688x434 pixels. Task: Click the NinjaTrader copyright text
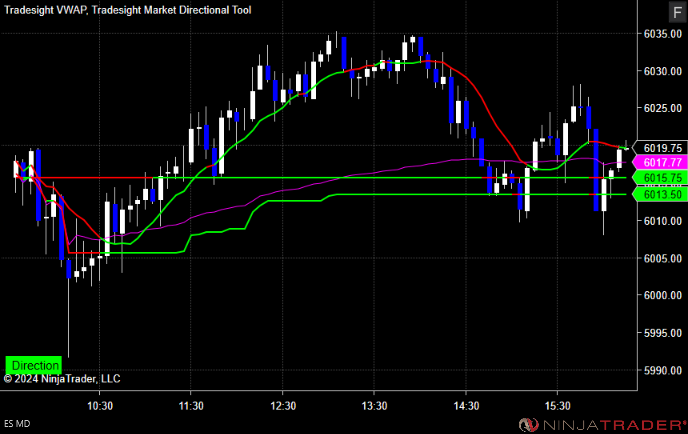tap(62, 379)
